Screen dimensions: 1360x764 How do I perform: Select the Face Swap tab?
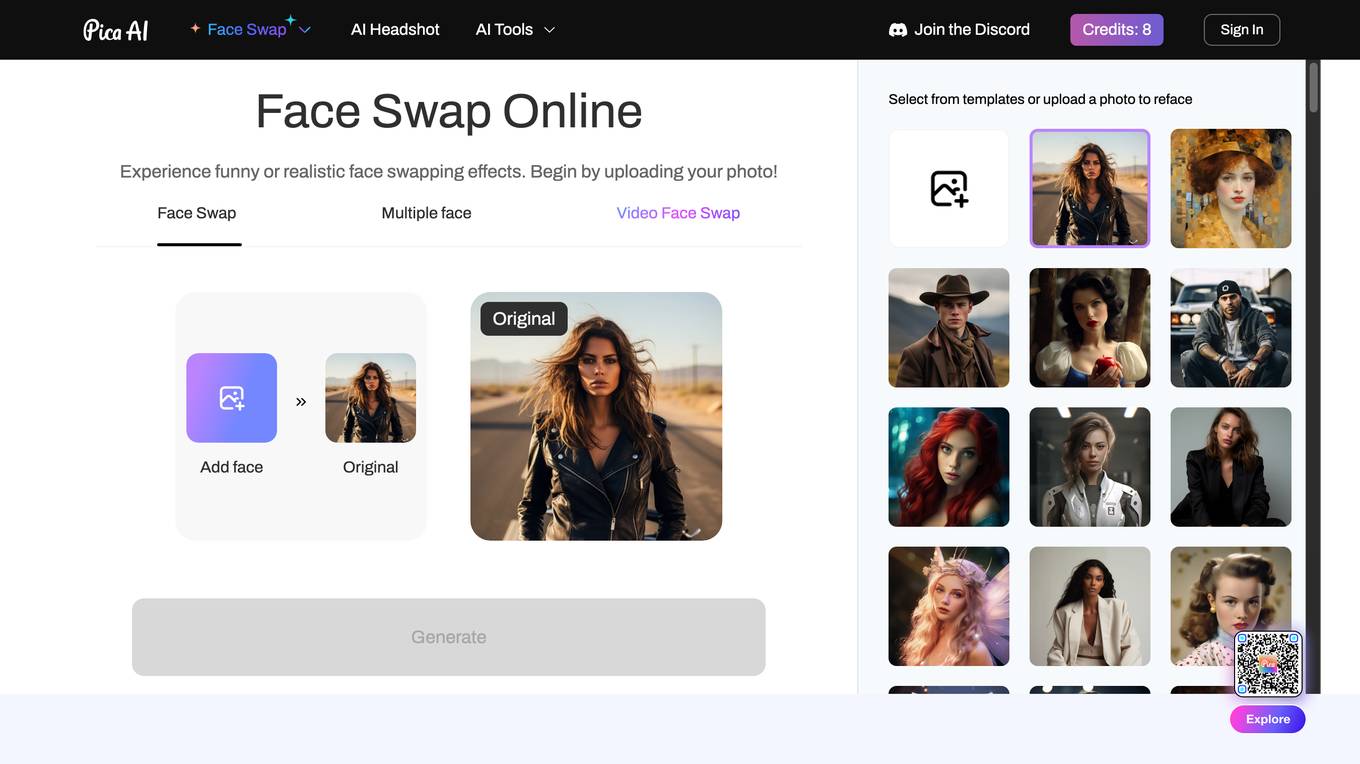click(197, 213)
